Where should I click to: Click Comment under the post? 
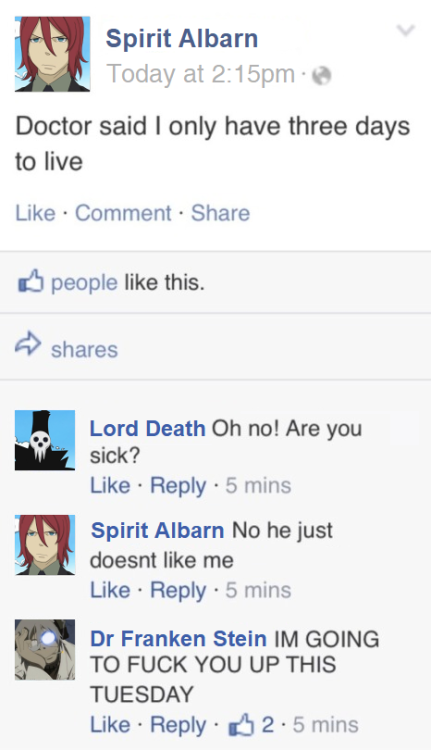pos(123,213)
